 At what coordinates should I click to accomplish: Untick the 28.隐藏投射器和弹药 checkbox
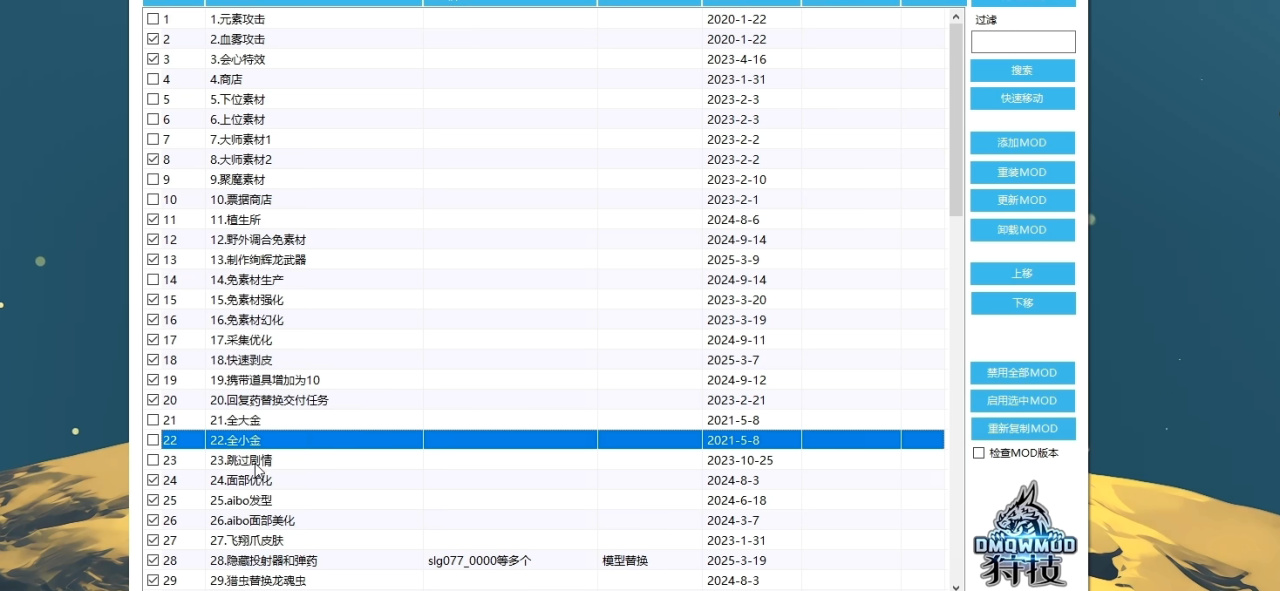coord(153,560)
